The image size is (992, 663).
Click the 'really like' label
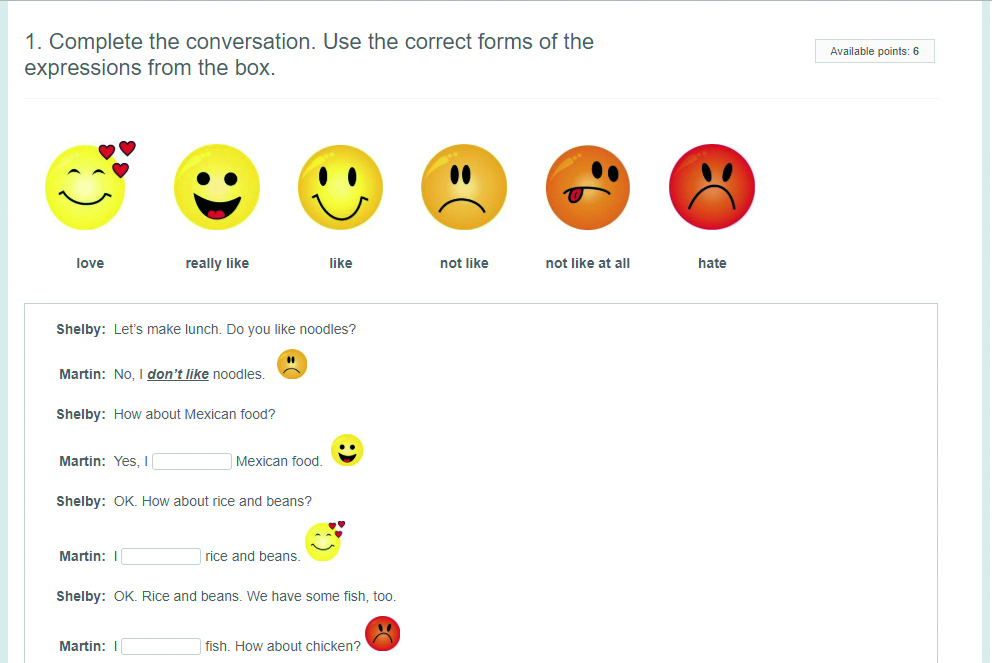point(217,263)
